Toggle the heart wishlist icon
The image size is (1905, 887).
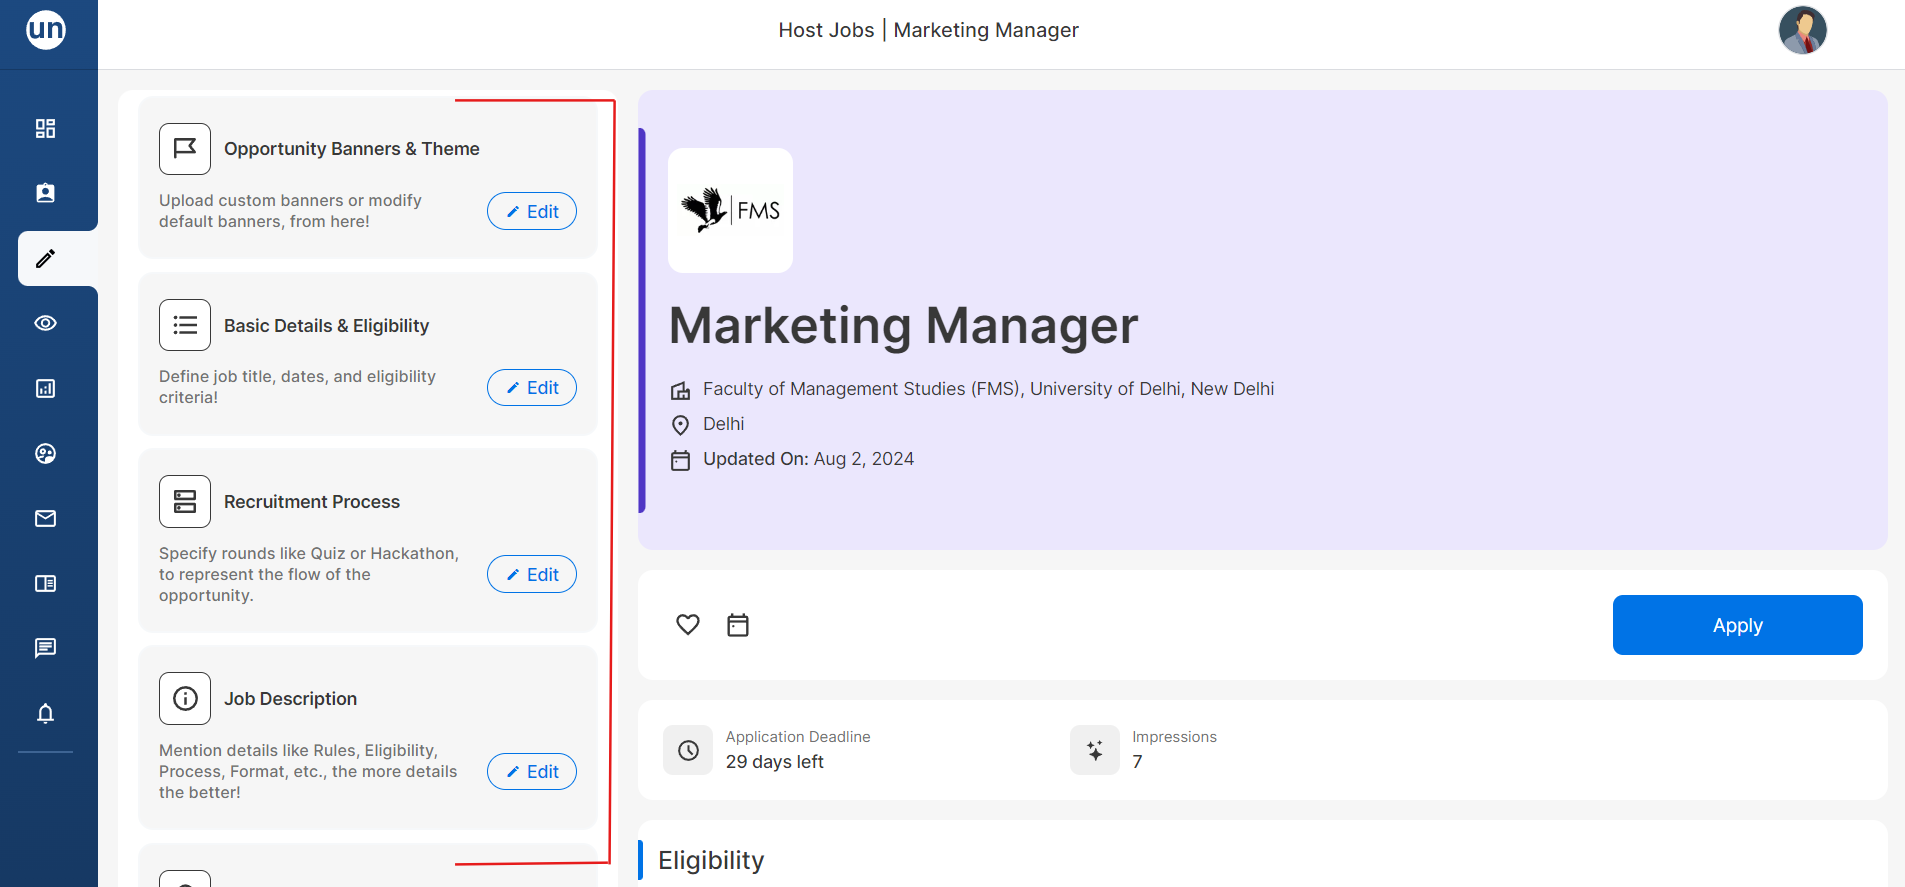[688, 625]
